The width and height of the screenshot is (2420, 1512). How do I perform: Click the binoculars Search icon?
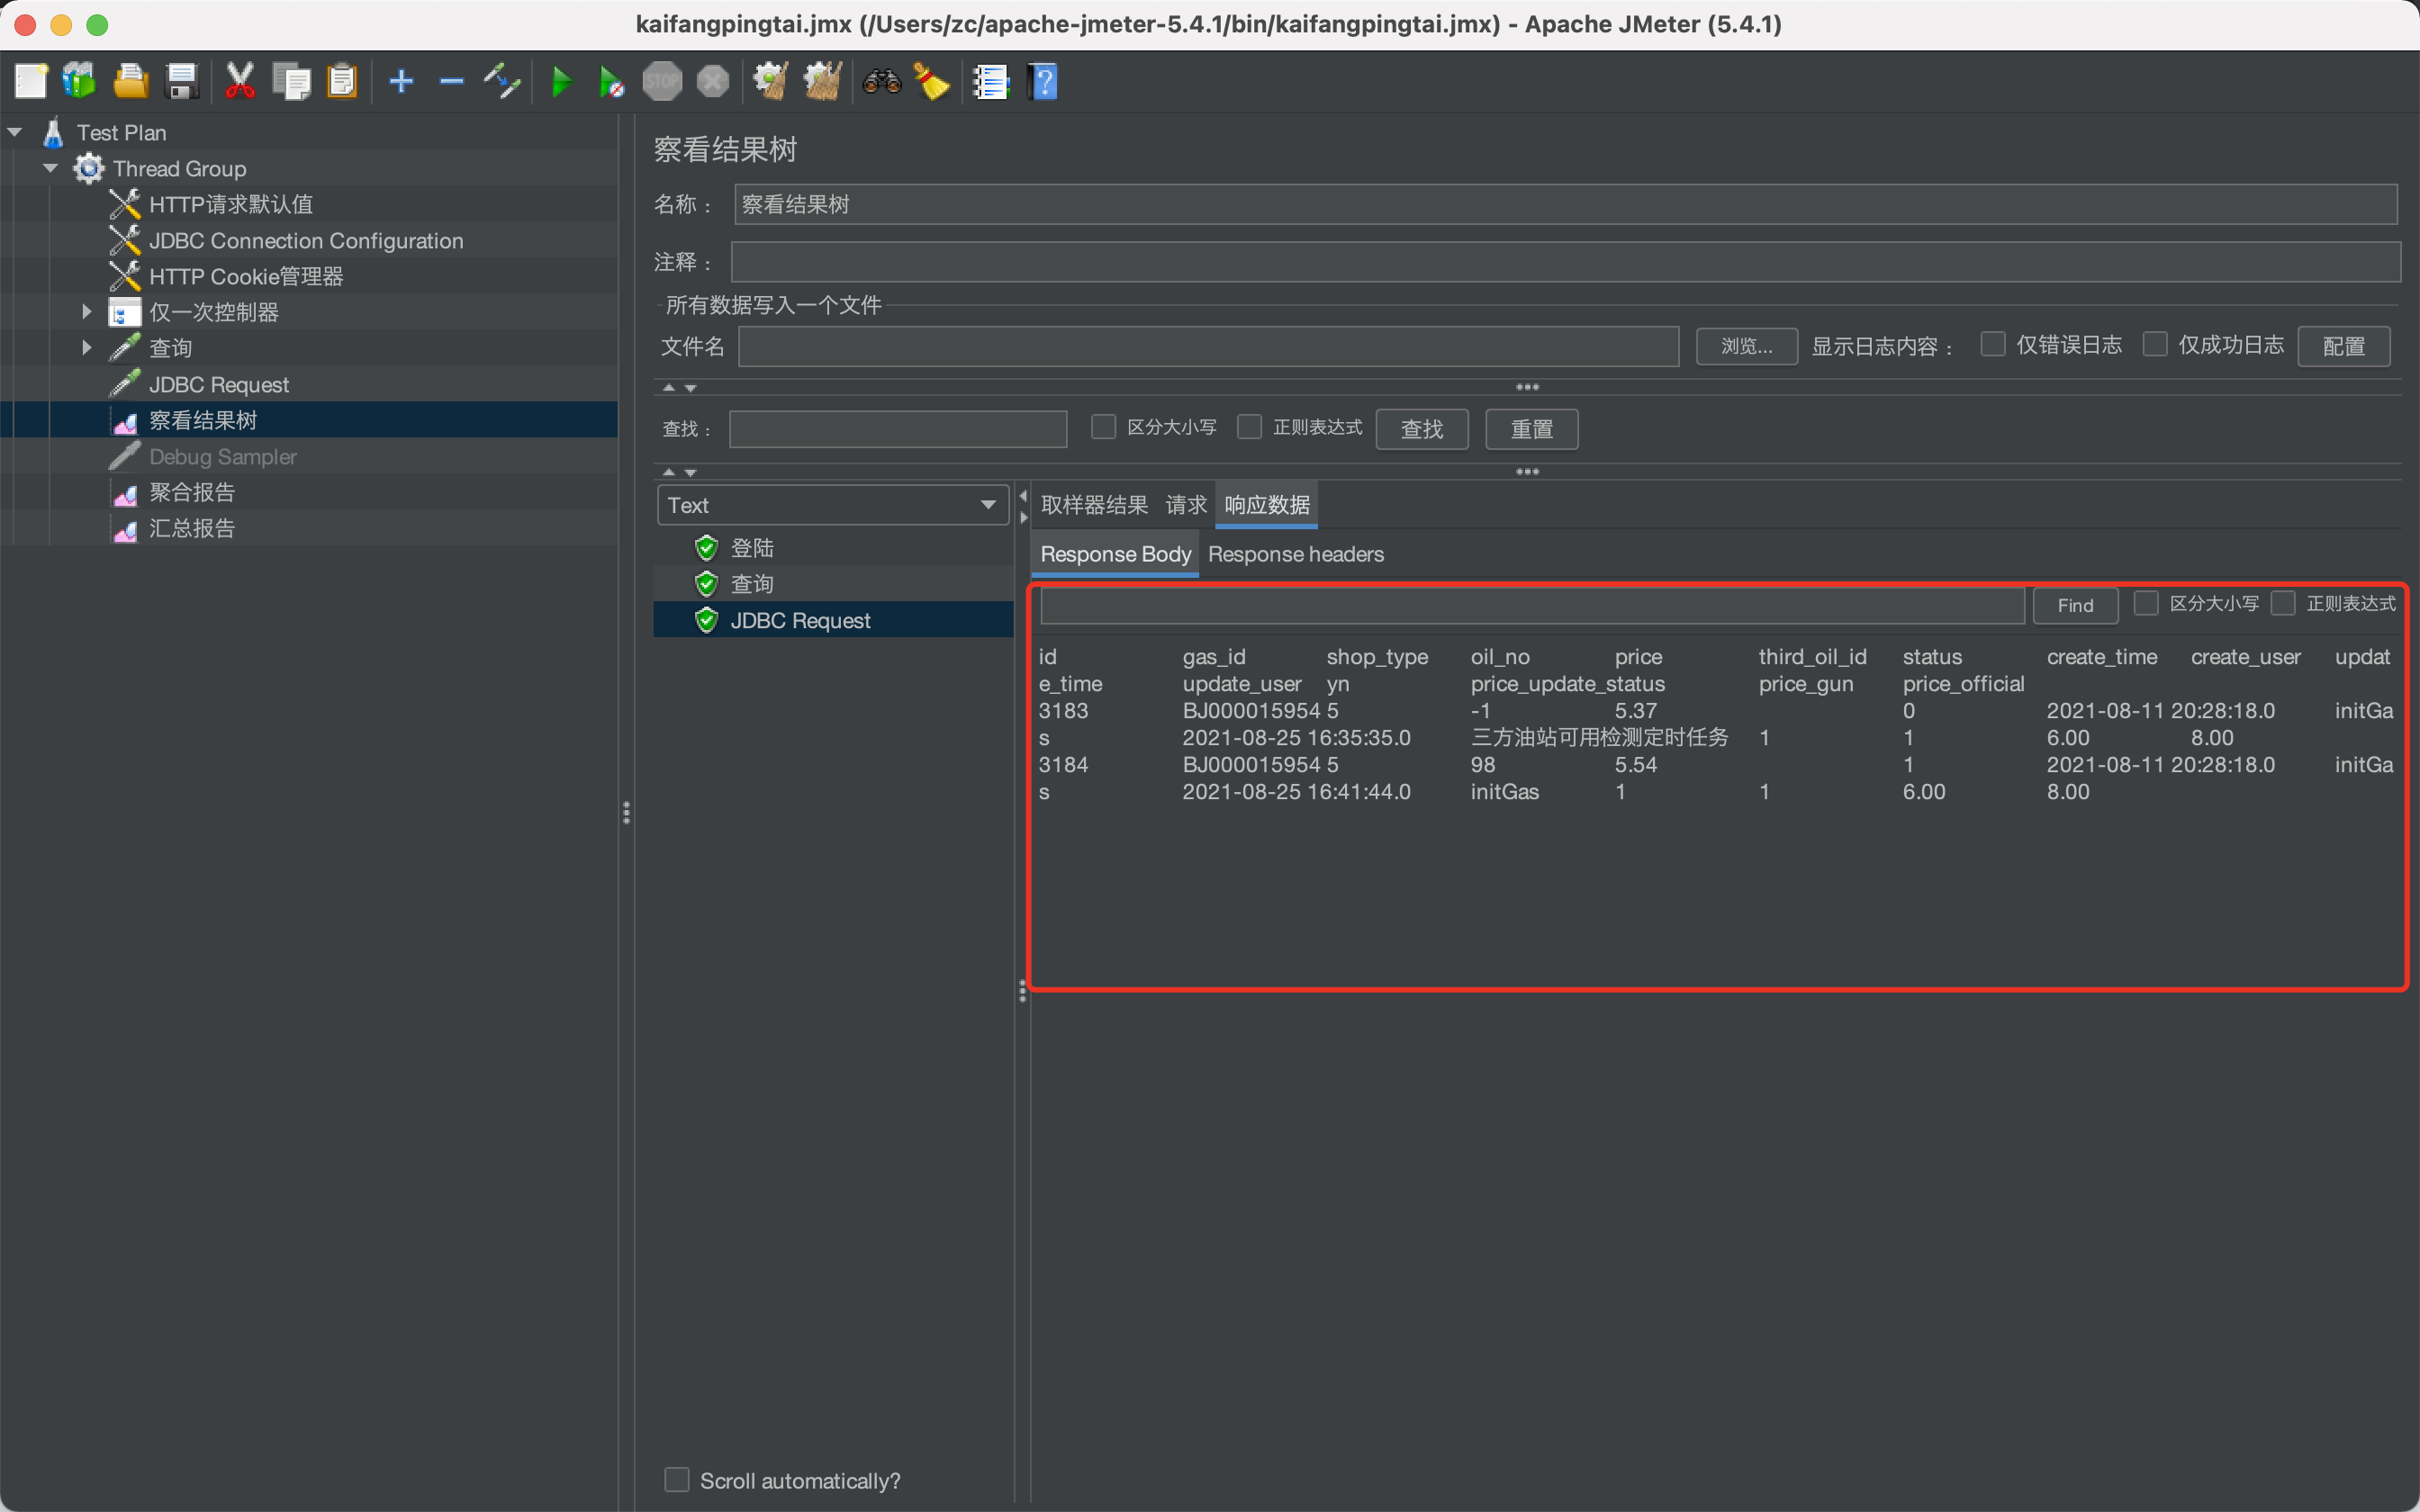(x=881, y=82)
